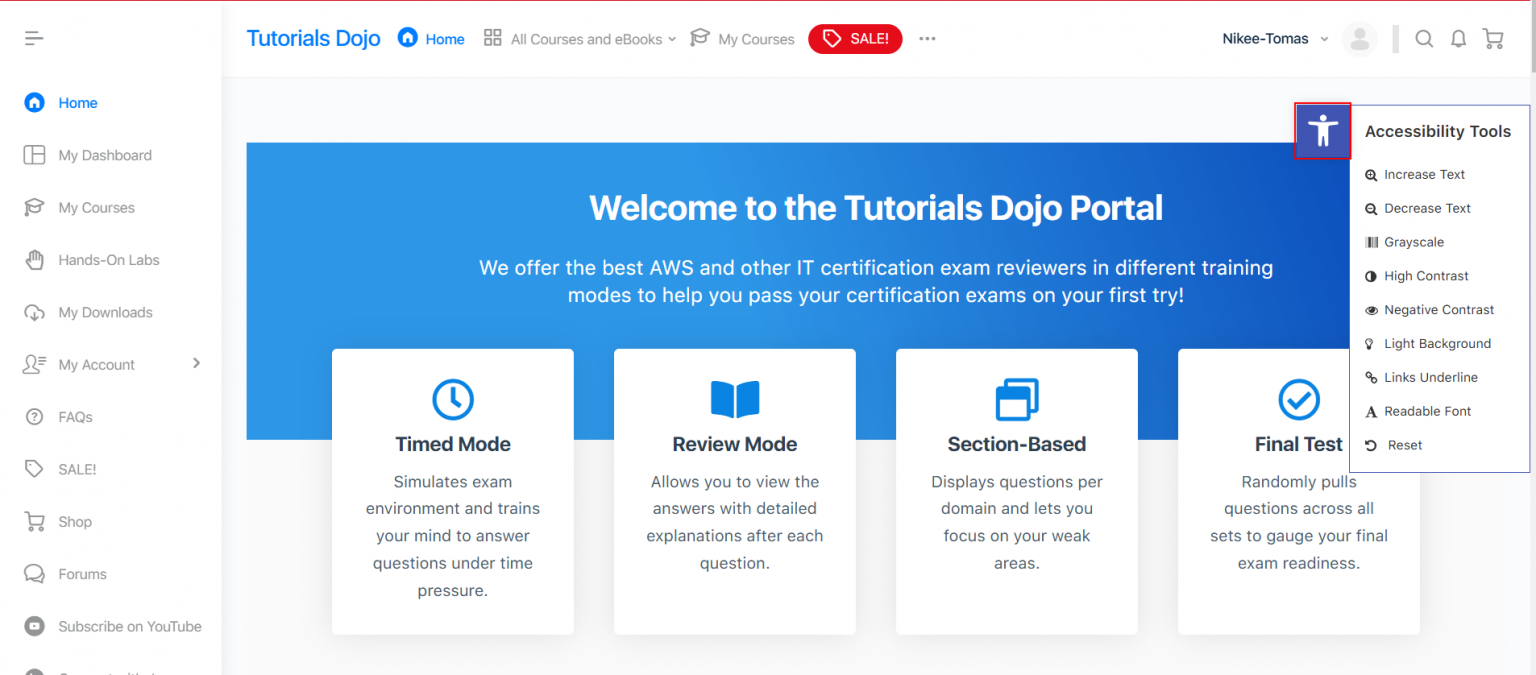
Task: Open the Accessibility Tools panel icon
Action: pos(1322,130)
